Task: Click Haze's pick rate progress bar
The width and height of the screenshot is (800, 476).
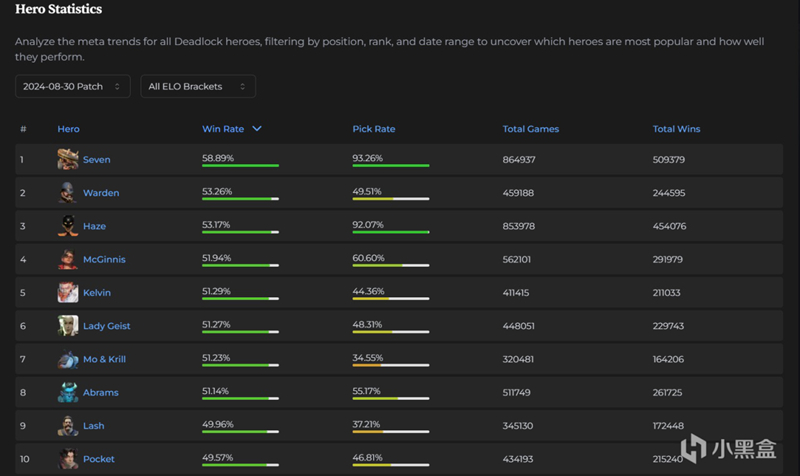Action: coord(390,232)
